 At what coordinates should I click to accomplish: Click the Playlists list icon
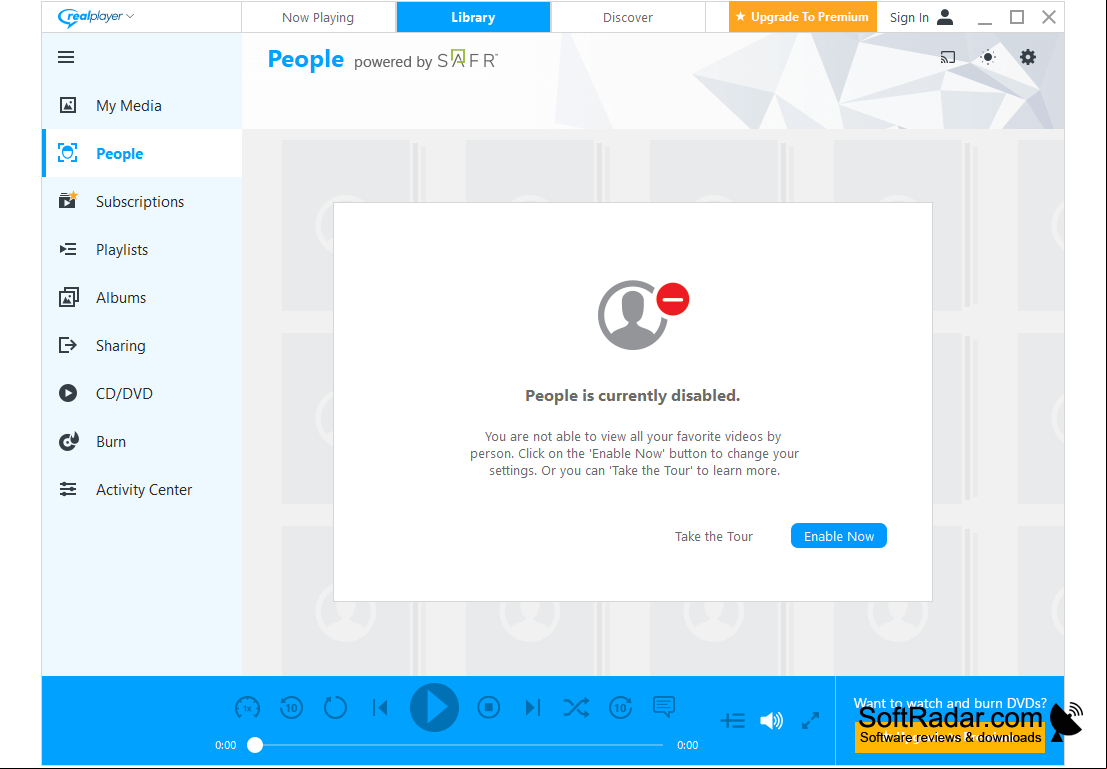click(68, 249)
